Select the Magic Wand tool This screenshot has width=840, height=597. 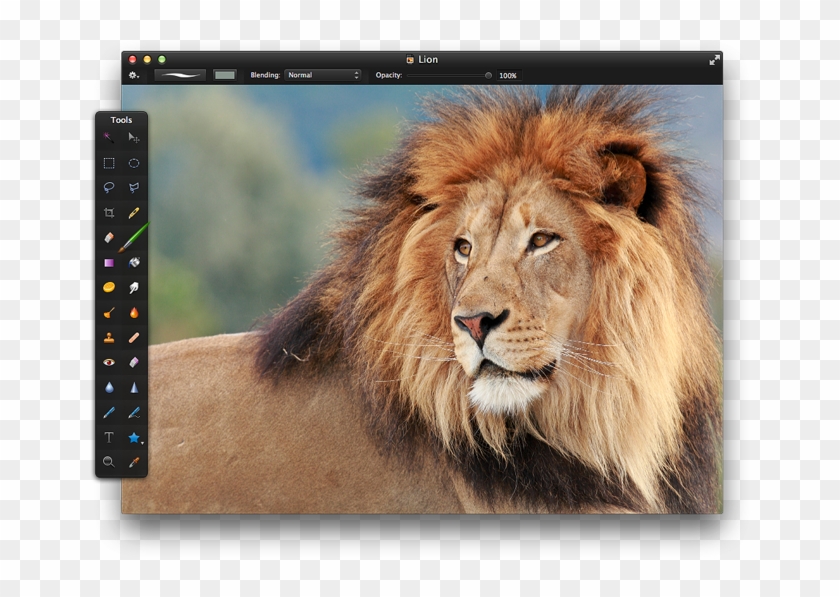click(109, 137)
